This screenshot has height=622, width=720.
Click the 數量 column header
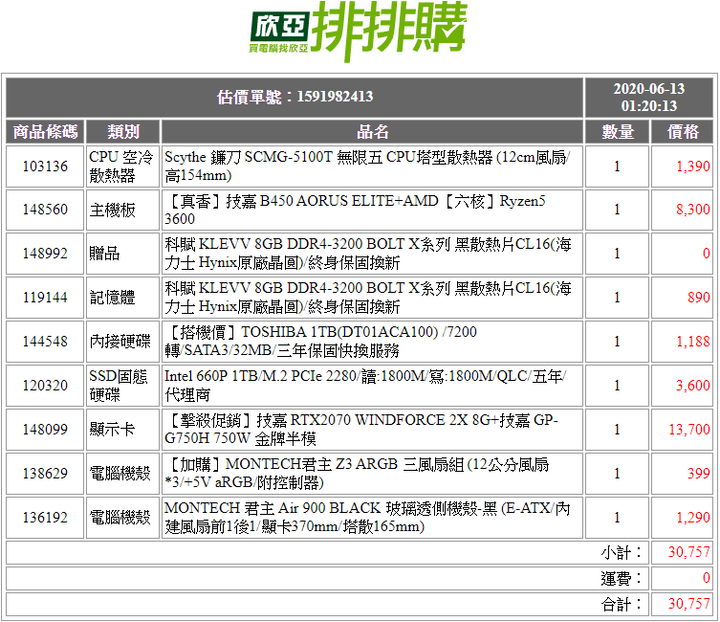(617, 132)
